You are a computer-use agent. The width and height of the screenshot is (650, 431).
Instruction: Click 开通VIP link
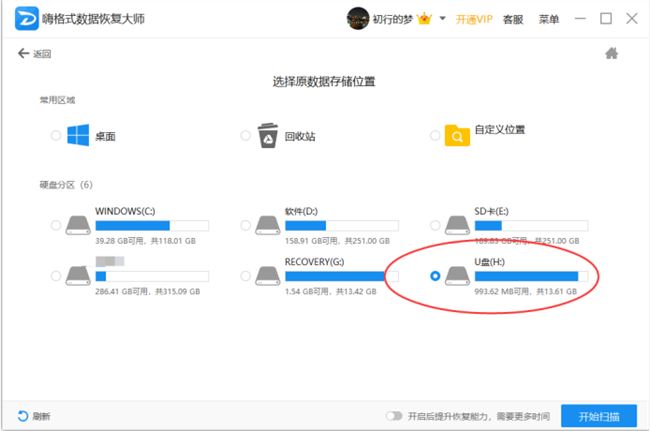point(474,19)
